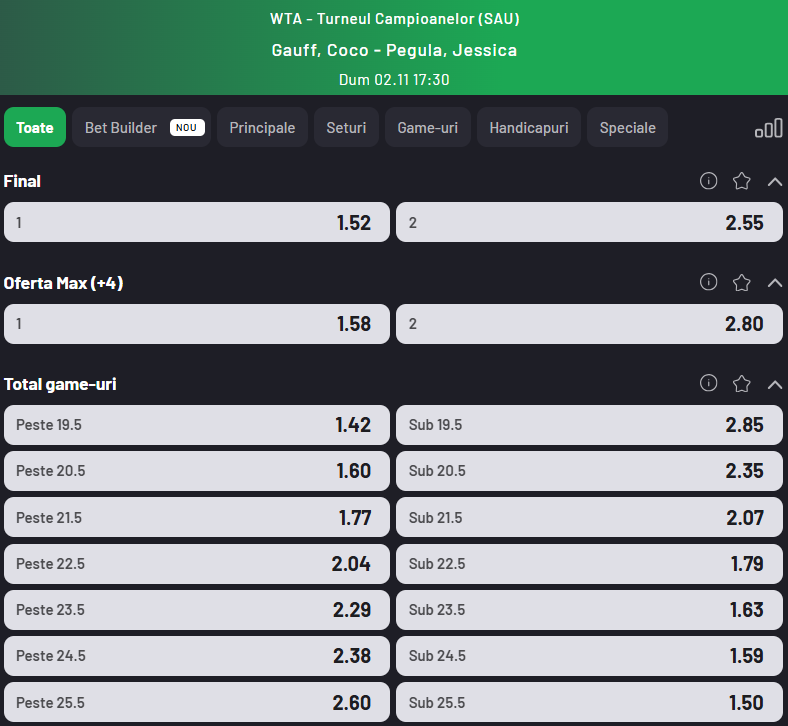Switch to the Bet Builder tab
This screenshot has height=726, width=788.
tap(141, 128)
